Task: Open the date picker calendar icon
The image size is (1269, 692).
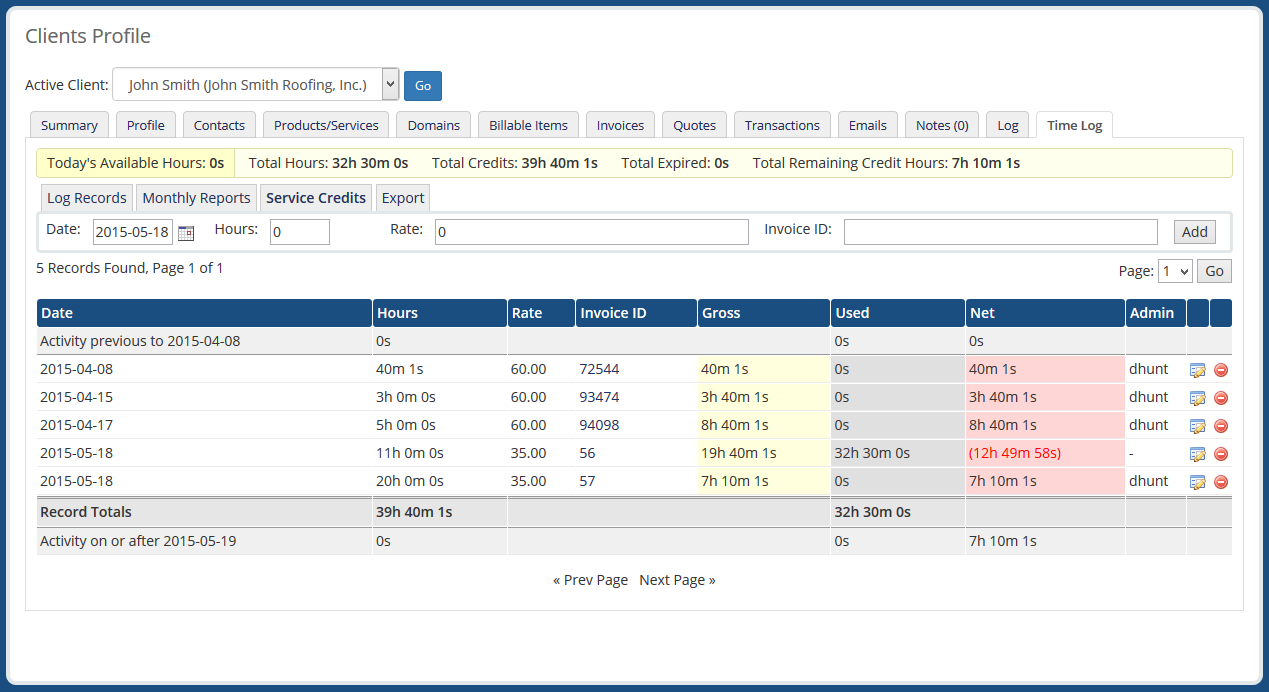Action: (x=186, y=231)
